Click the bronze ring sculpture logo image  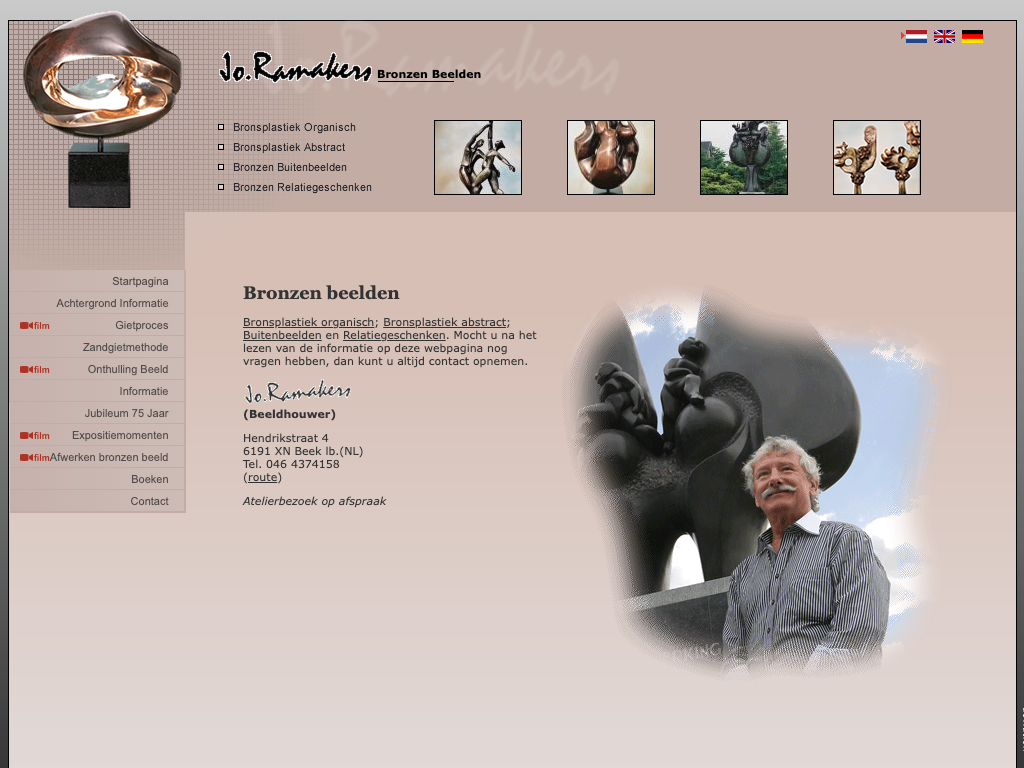click(x=100, y=108)
